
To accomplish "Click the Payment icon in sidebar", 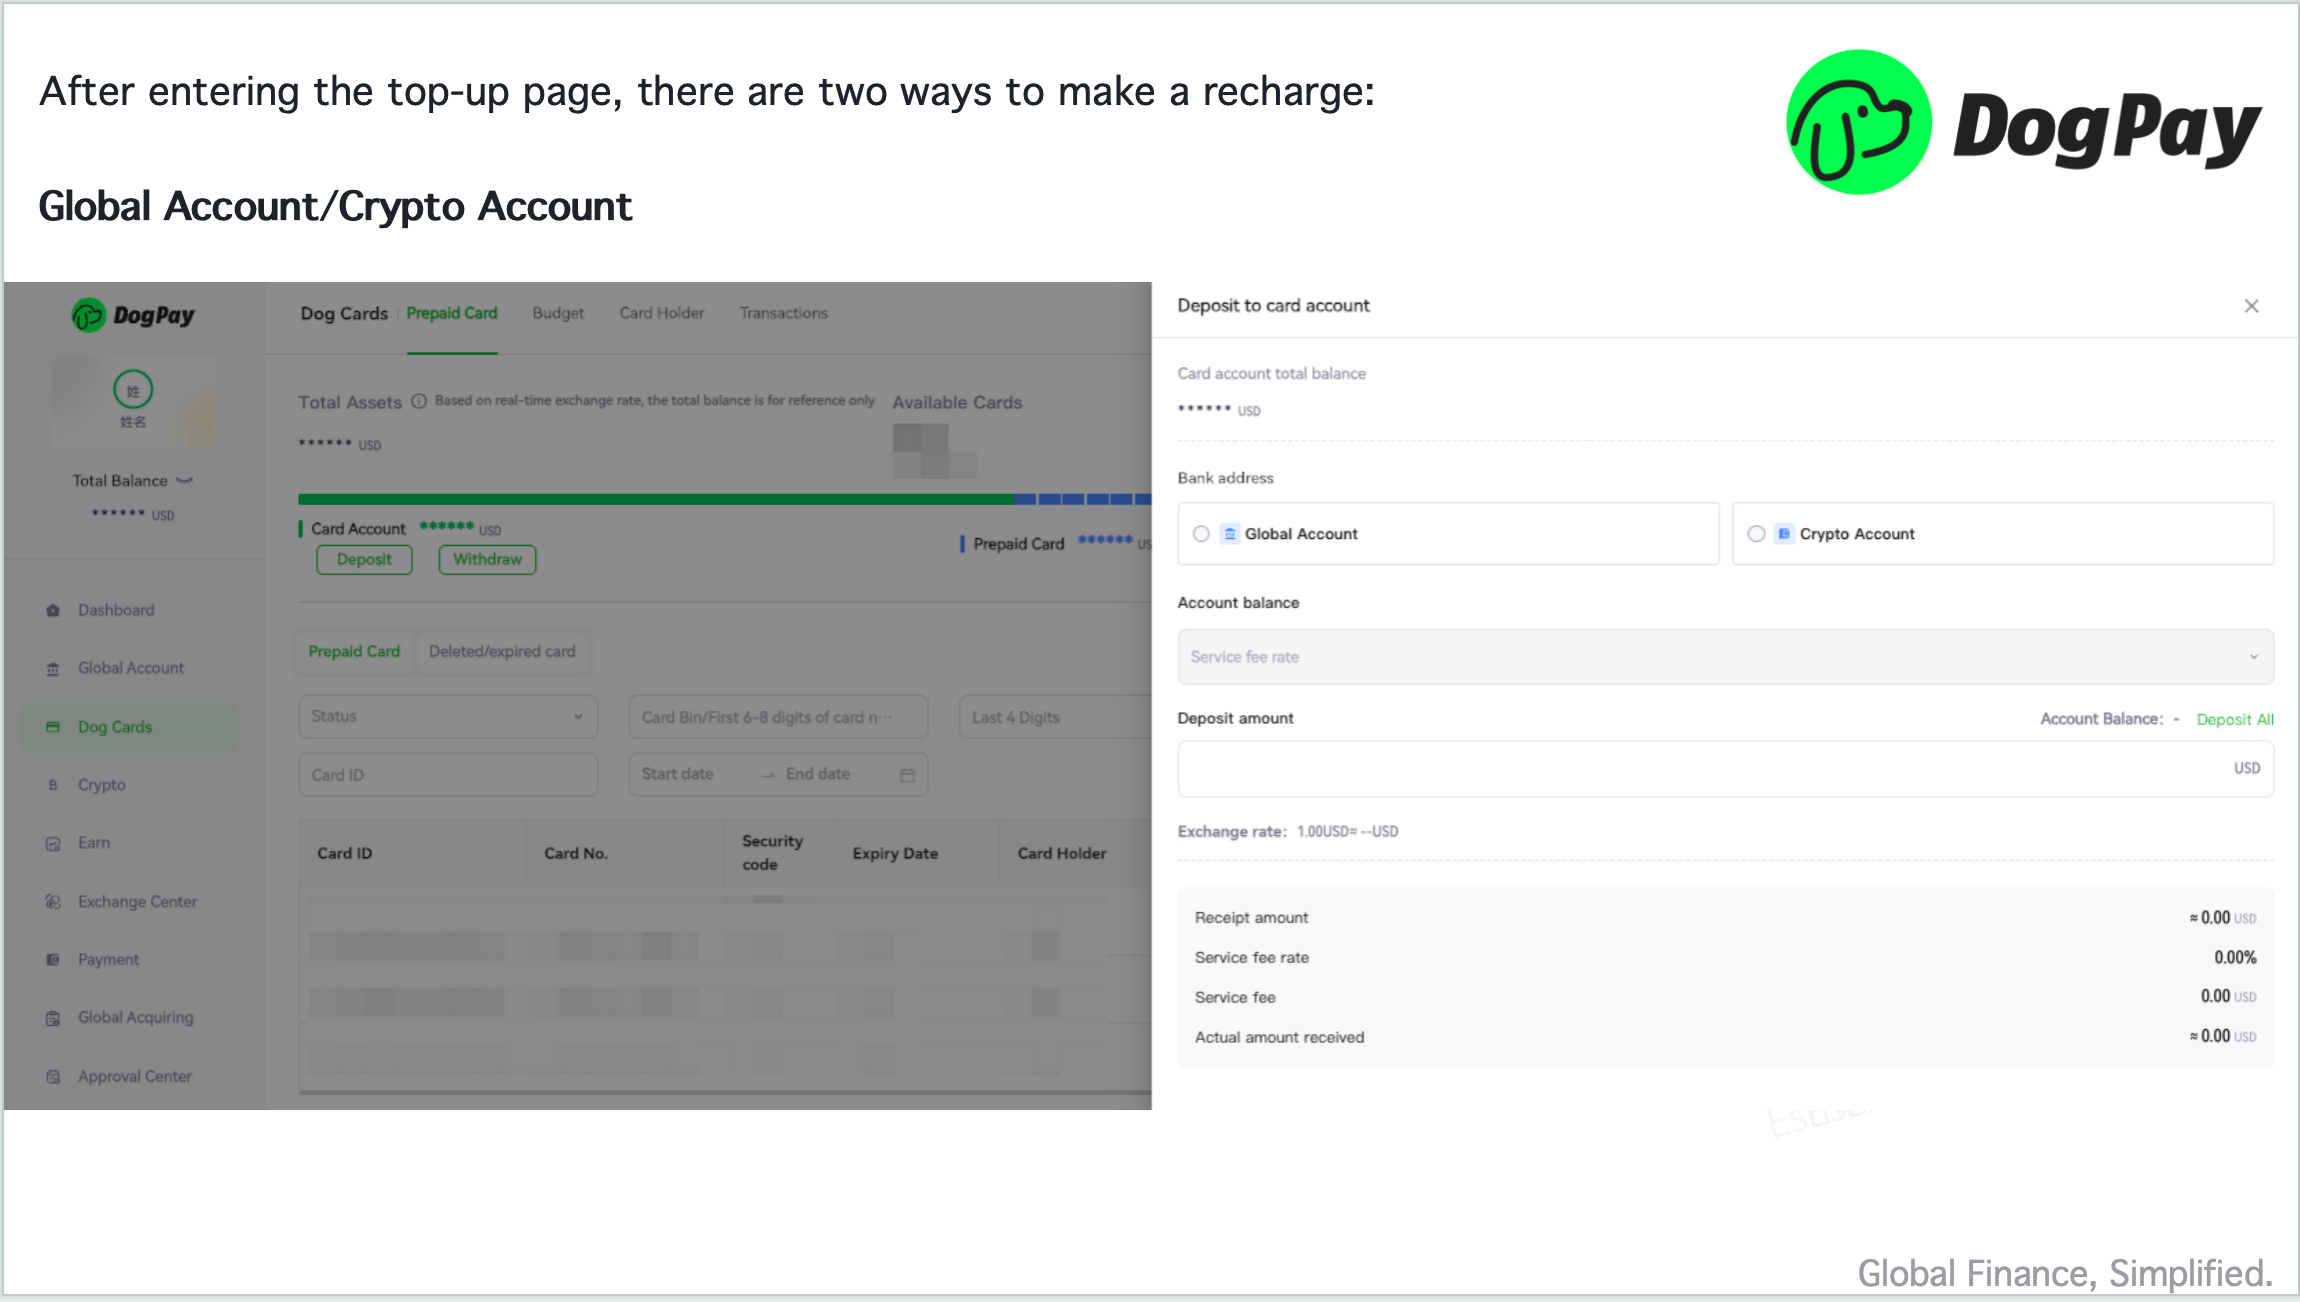I will tap(53, 960).
